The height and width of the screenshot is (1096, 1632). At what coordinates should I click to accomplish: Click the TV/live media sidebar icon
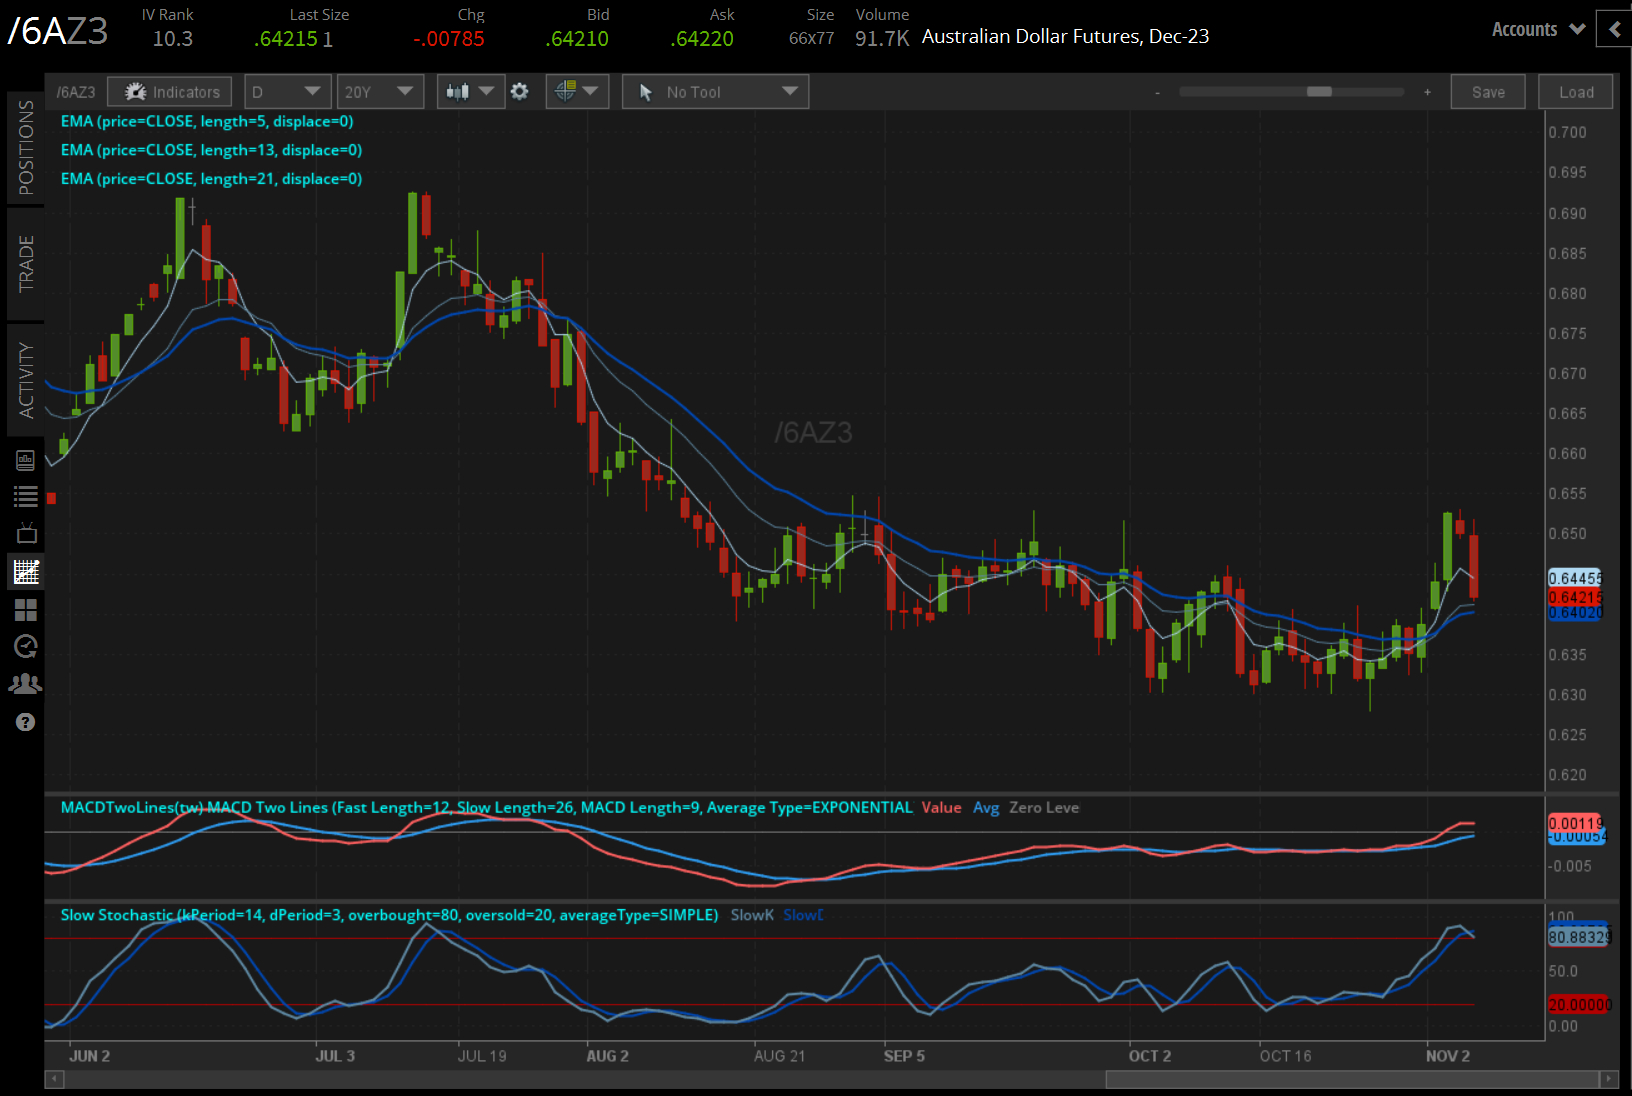click(x=26, y=532)
